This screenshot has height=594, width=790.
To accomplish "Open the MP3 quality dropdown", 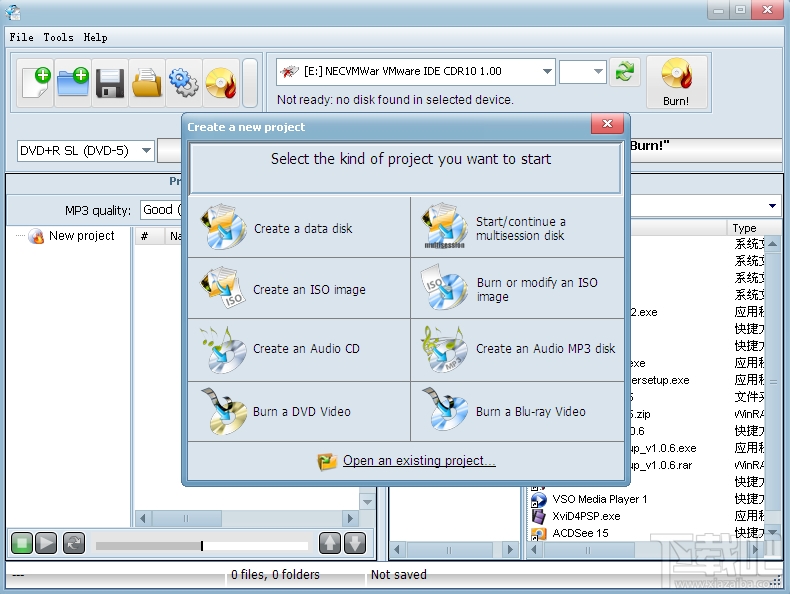I will point(161,210).
